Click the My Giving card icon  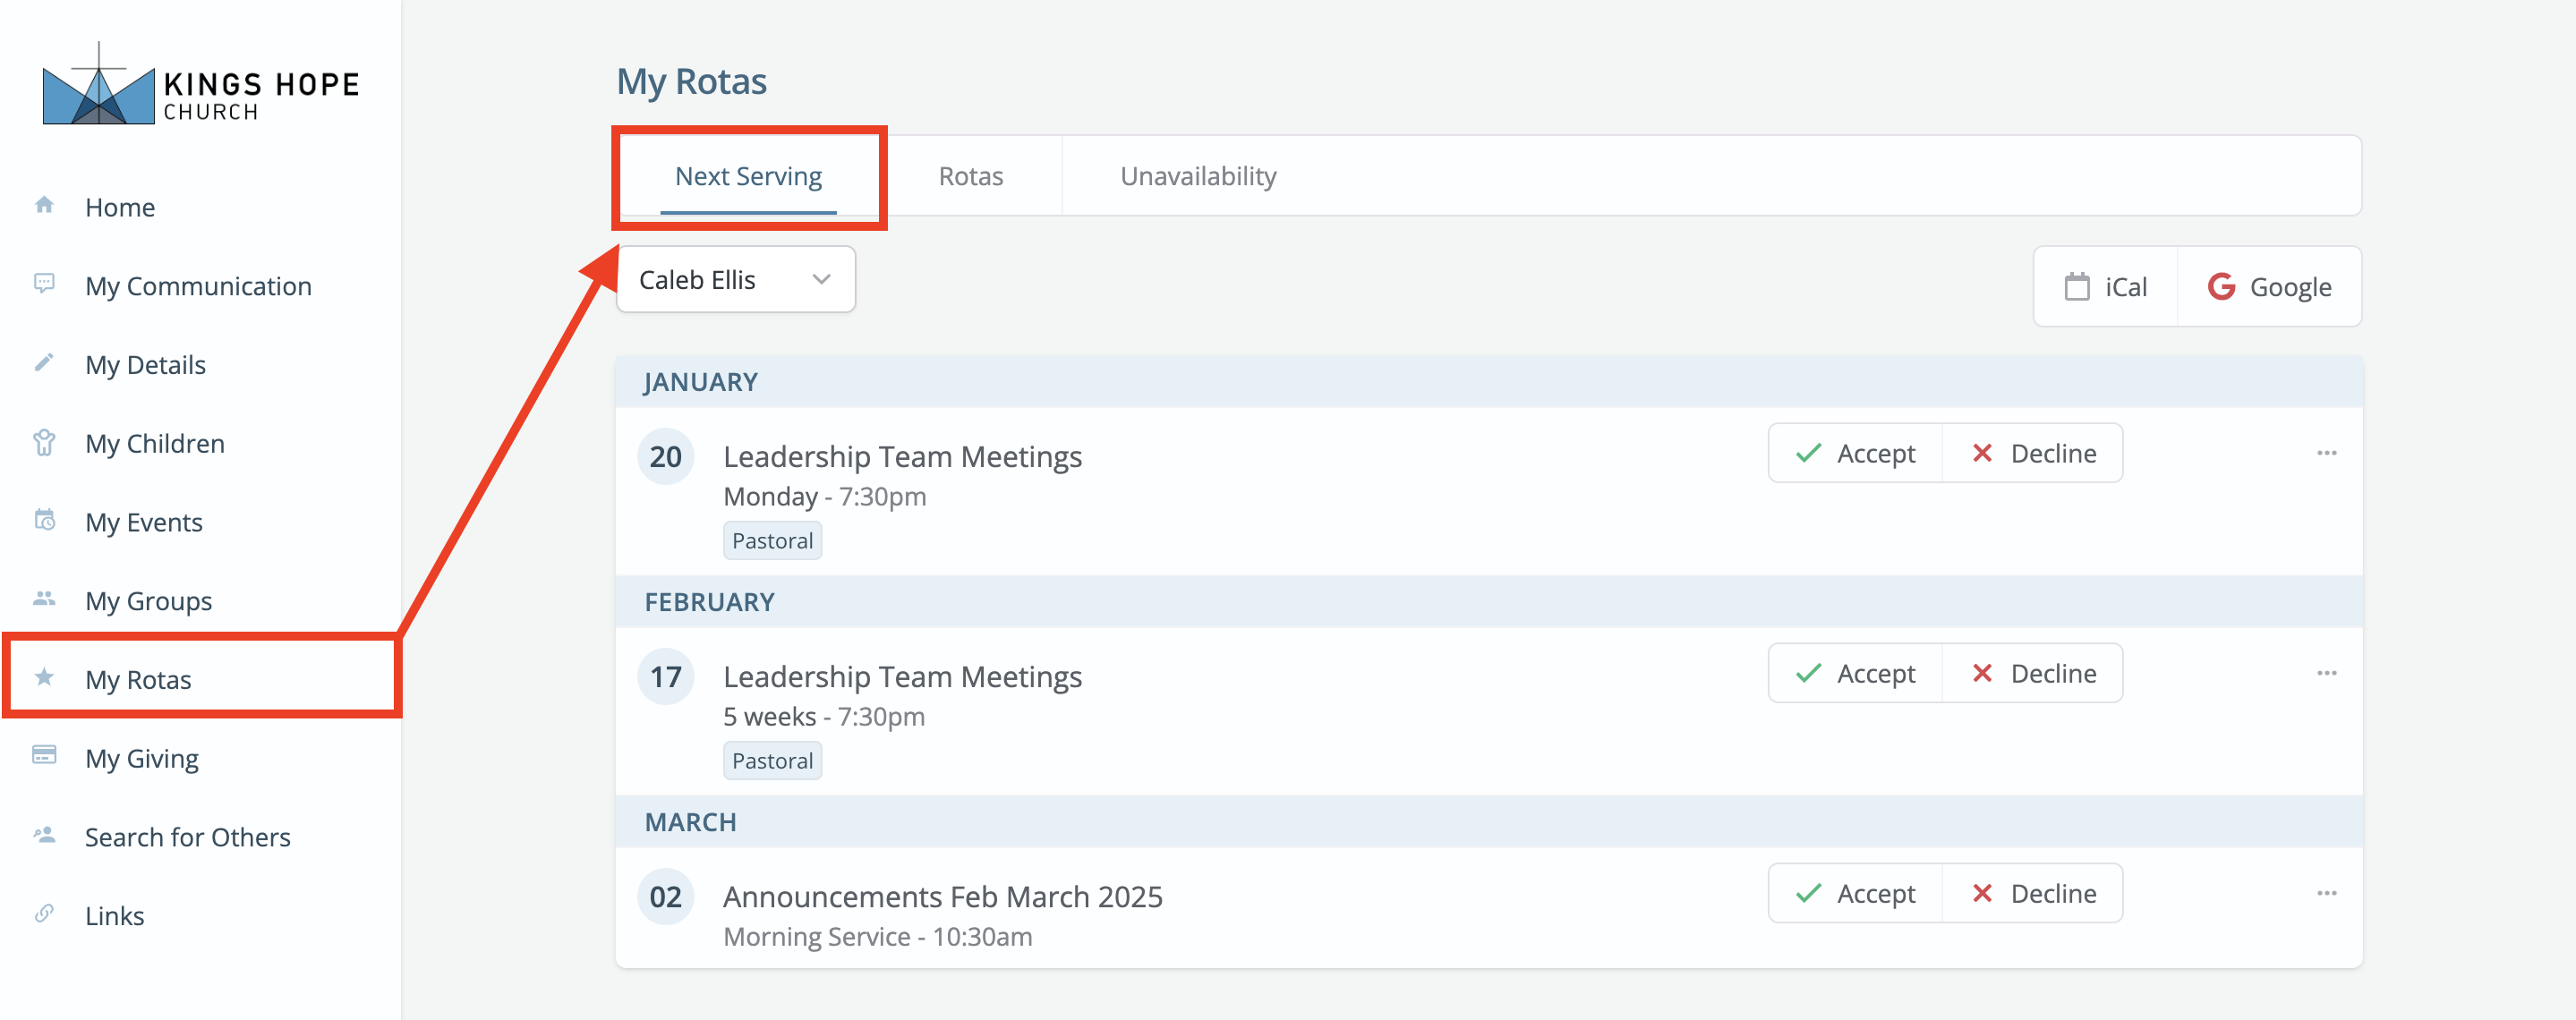click(44, 755)
